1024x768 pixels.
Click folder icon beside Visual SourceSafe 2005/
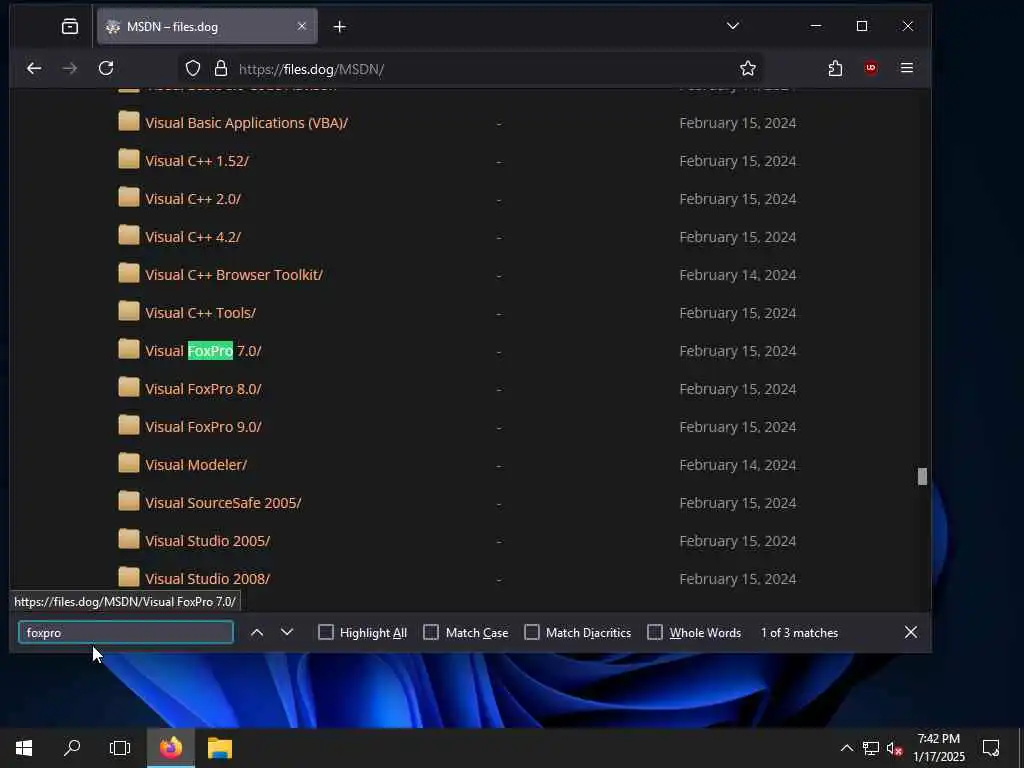click(129, 502)
